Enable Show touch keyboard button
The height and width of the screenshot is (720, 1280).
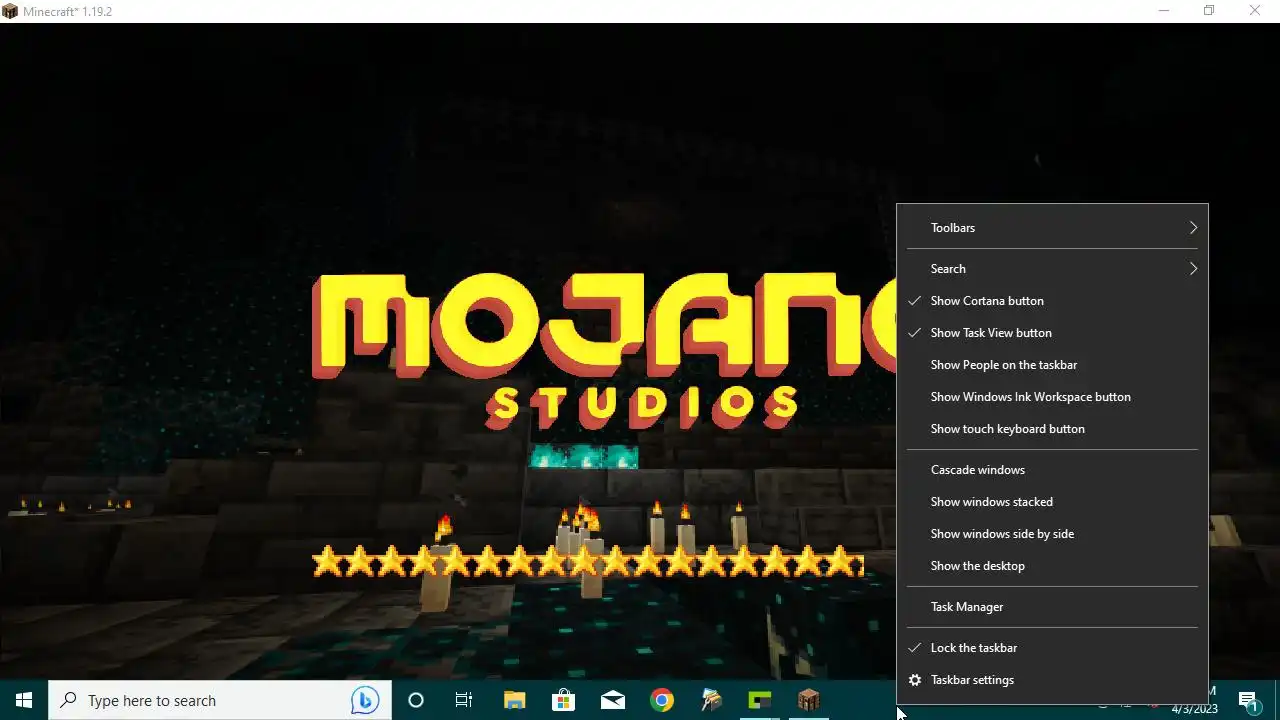(1052, 429)
